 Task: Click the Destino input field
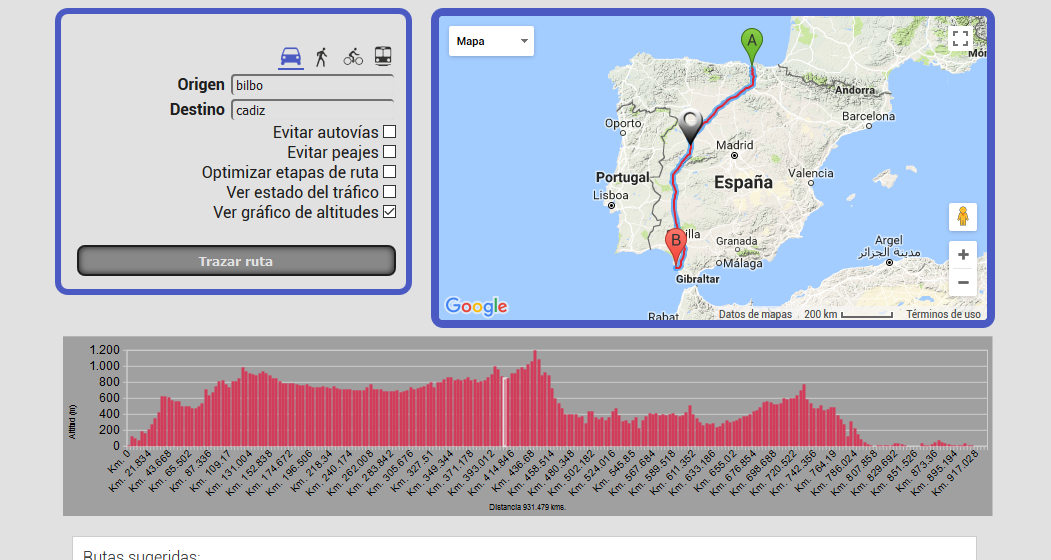click(312, 110)
